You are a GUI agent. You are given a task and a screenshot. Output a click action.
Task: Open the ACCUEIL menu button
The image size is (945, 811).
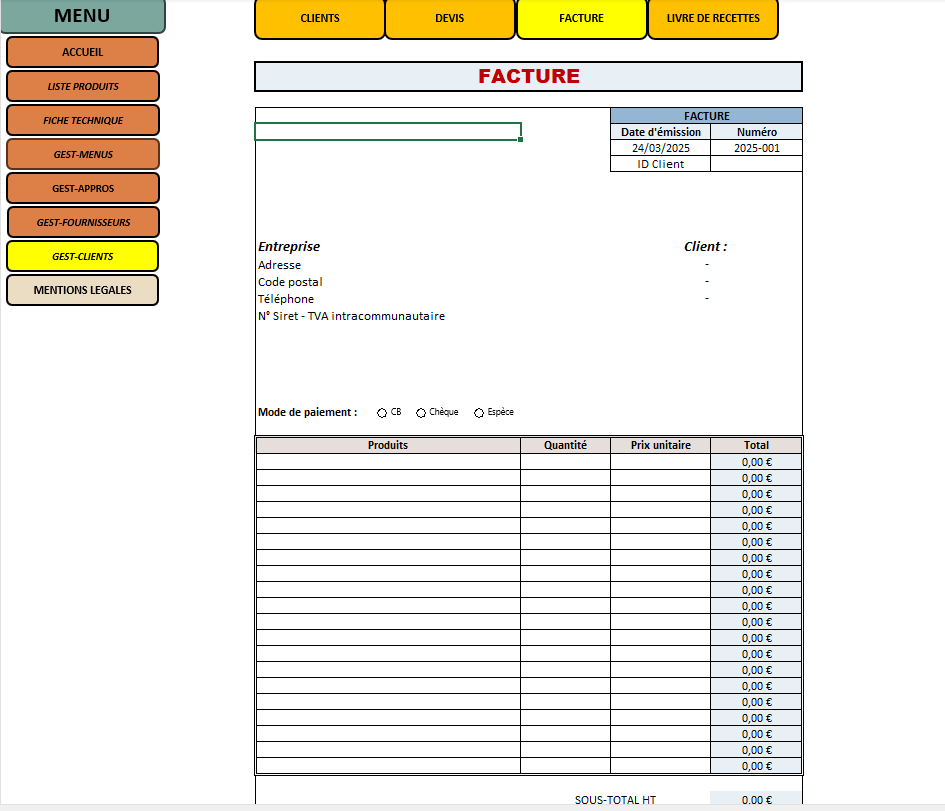pyautogui.click(x=83, y=52)
